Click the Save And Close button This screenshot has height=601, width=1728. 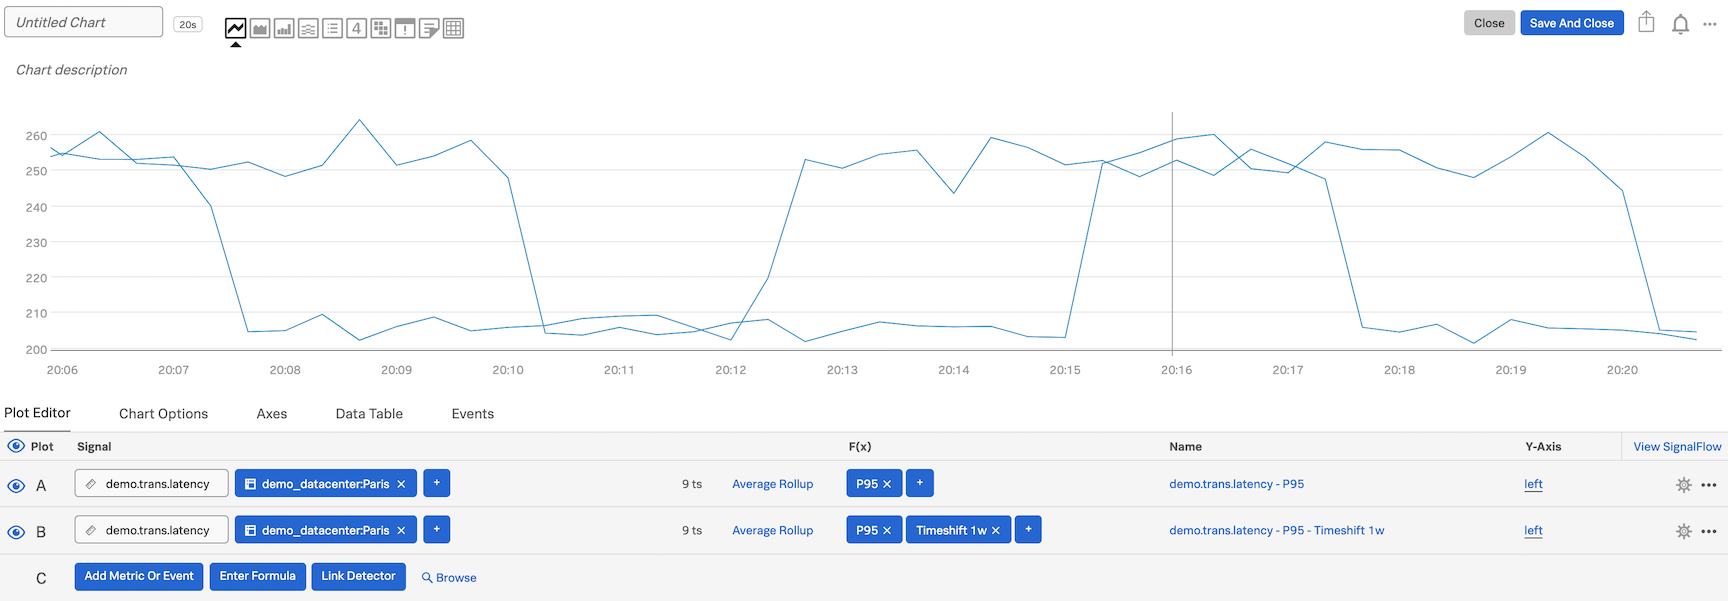[x=1571, y=23]
